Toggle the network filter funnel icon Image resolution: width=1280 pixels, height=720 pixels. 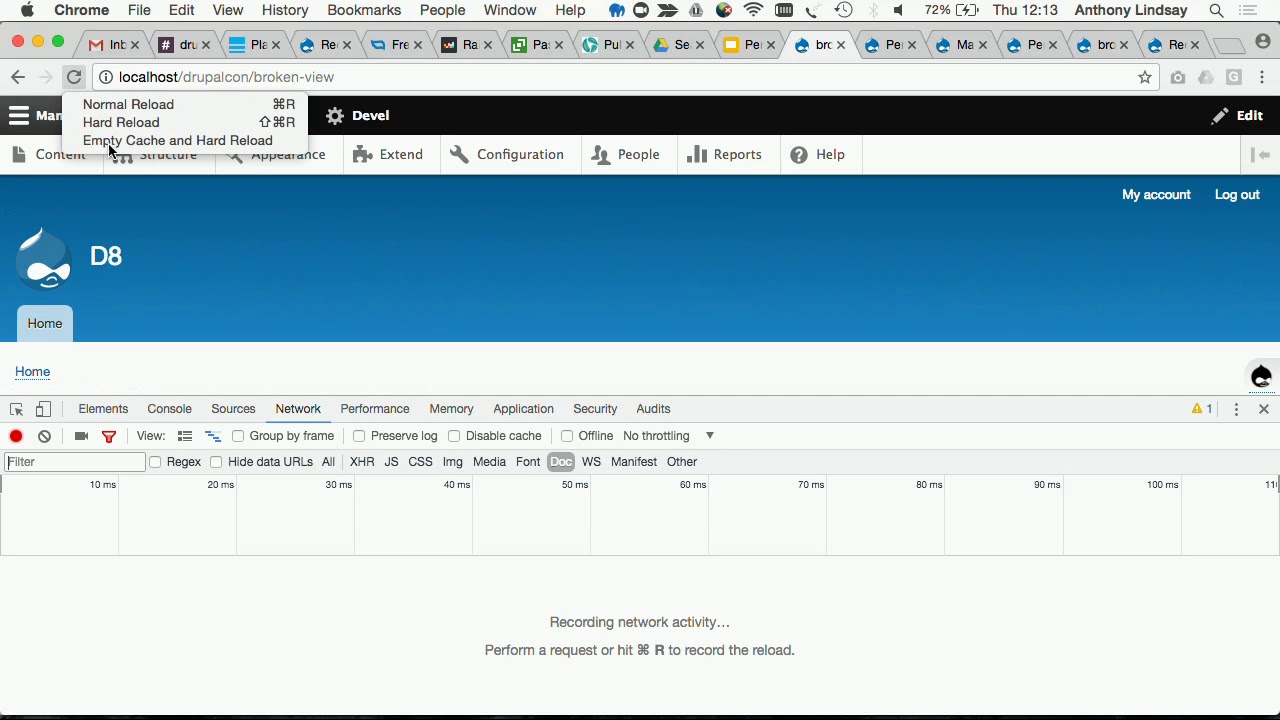(109, 436)
